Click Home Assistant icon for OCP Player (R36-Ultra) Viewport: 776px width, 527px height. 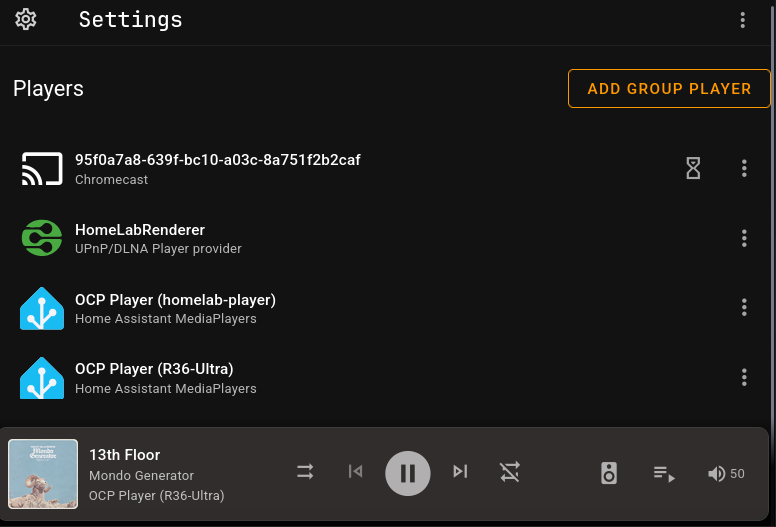pyautogui.click(x=42, y=377)
